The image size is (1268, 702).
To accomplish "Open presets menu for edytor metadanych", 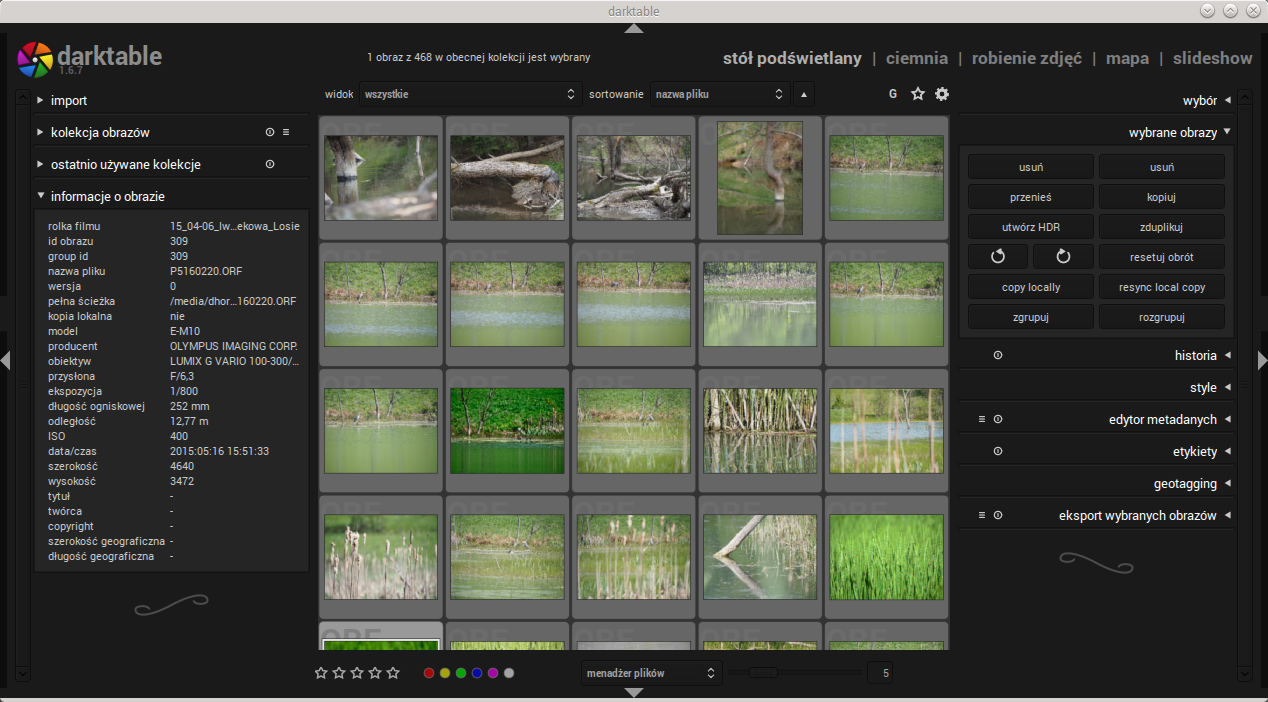I will pyautogui.click(x=982, y=420).
